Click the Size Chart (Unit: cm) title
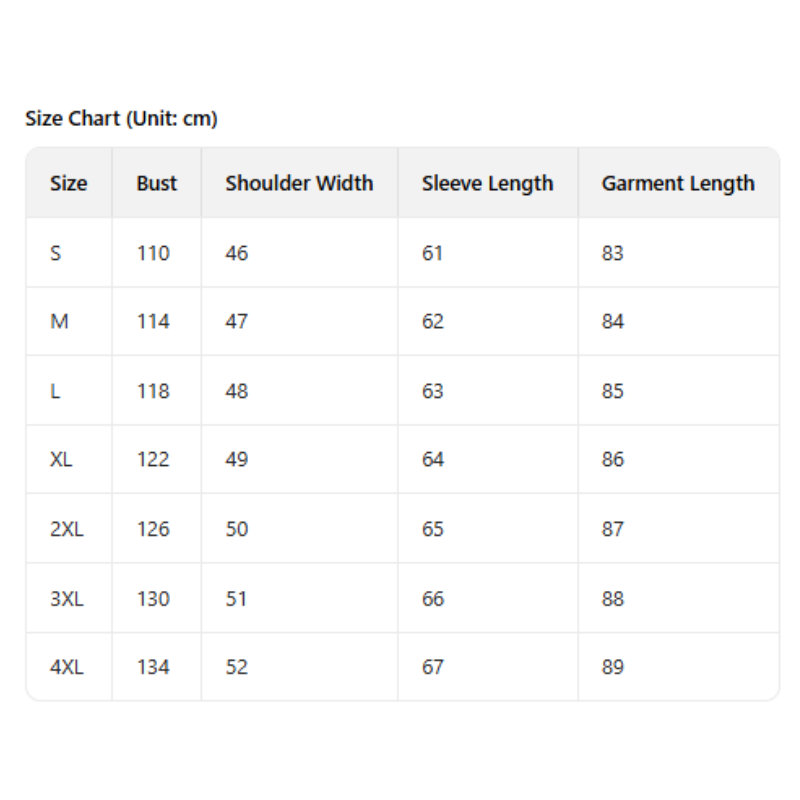The image size is (800, 800). [121, 119]
